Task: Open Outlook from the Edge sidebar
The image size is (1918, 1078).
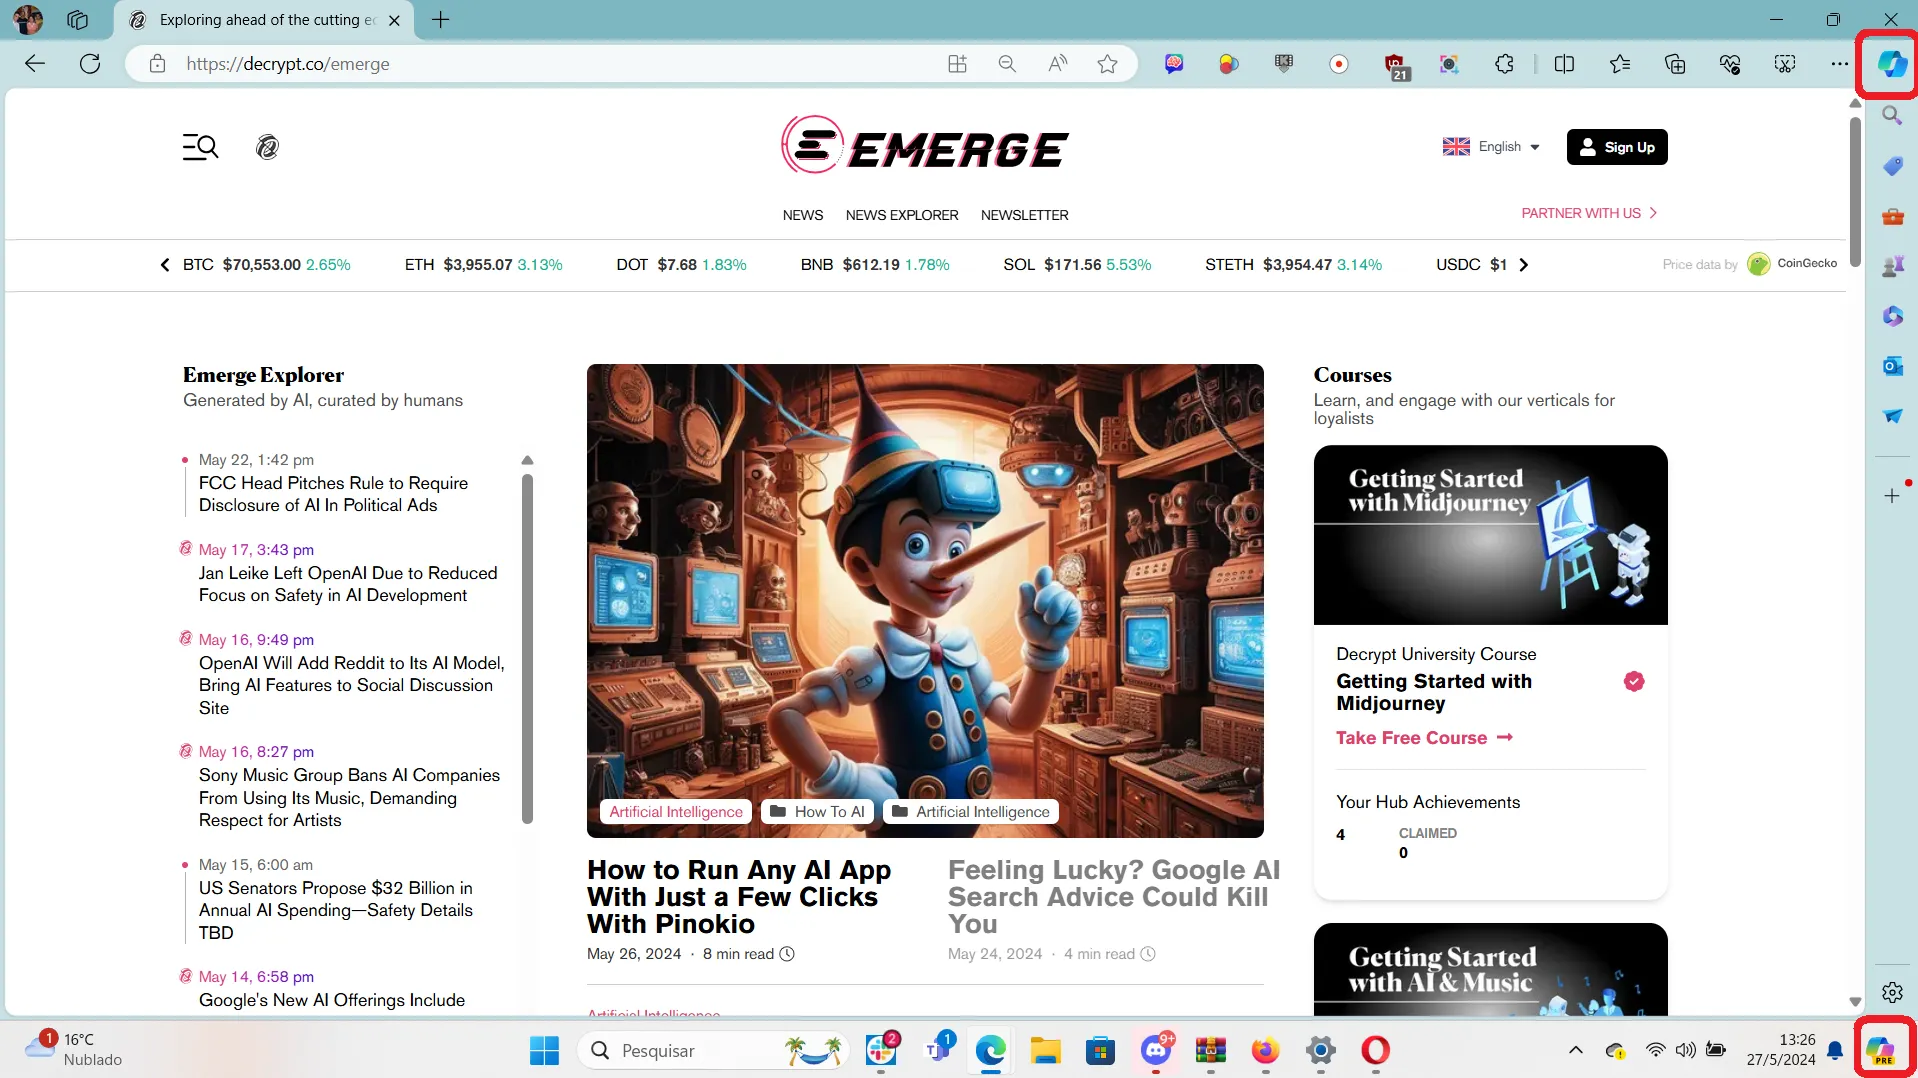Action: [x=1892, y=366]
